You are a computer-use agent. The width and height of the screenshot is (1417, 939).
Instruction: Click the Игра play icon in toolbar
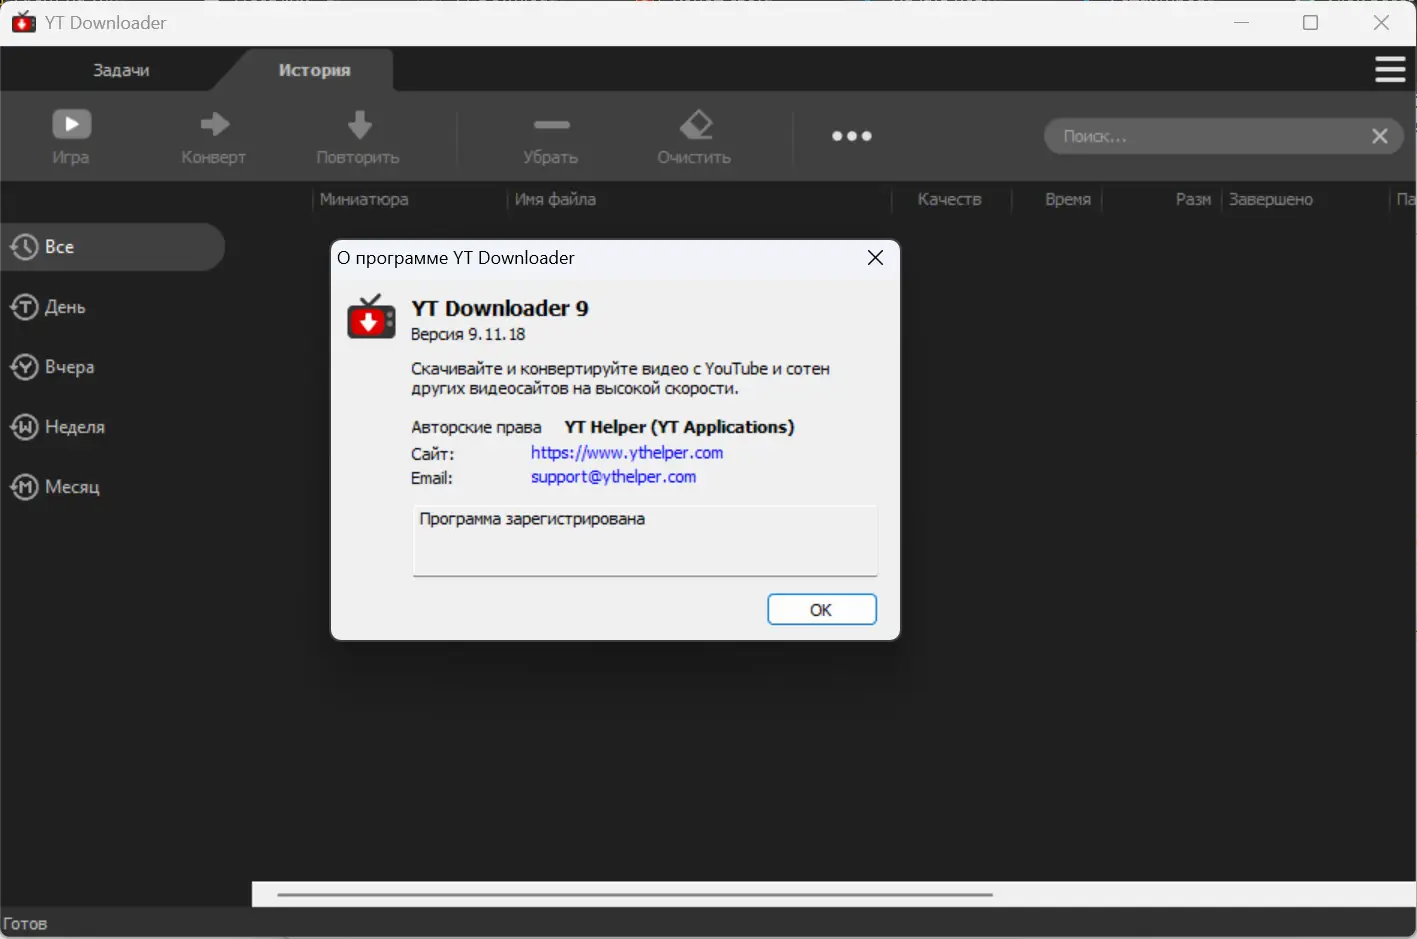(71, 124)
